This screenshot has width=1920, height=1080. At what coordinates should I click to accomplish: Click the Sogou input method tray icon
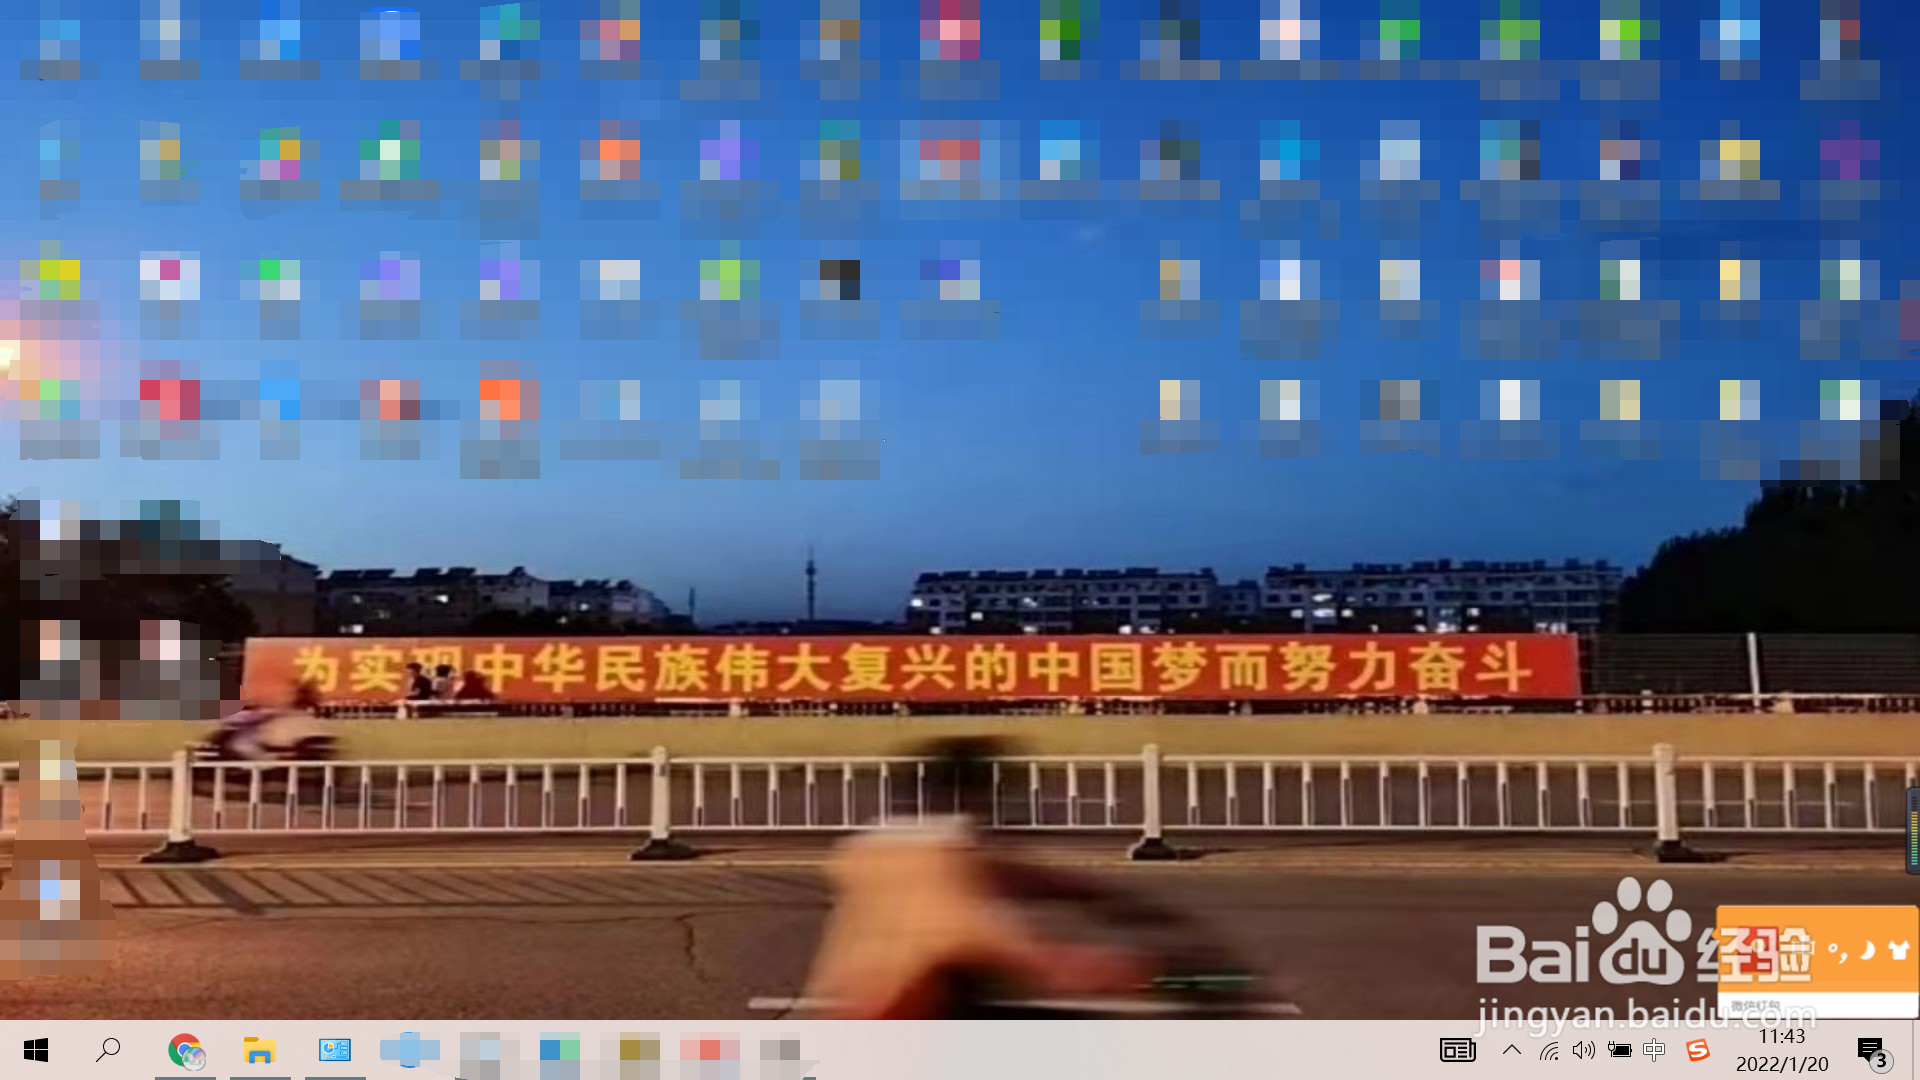tap(1697, 1050)
